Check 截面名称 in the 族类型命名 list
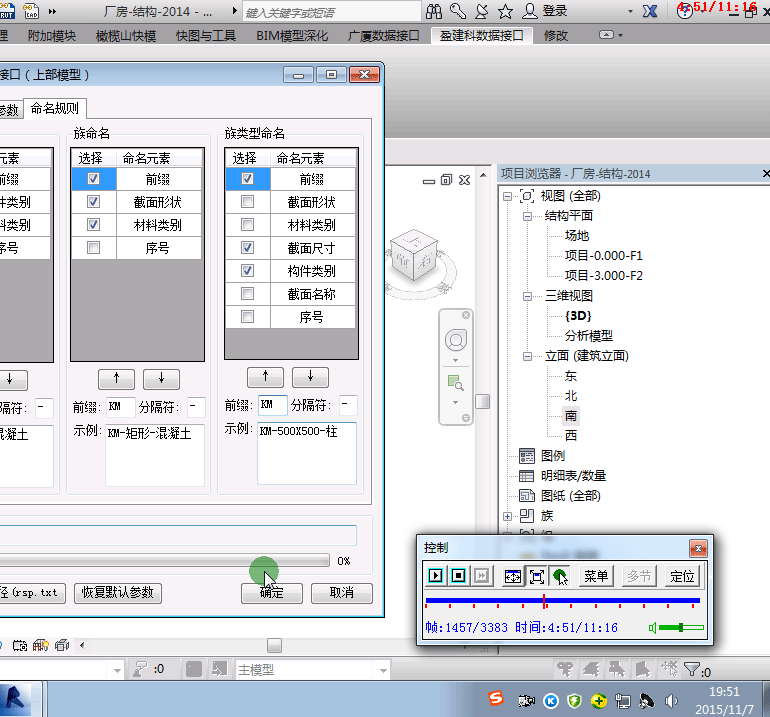 247,294
